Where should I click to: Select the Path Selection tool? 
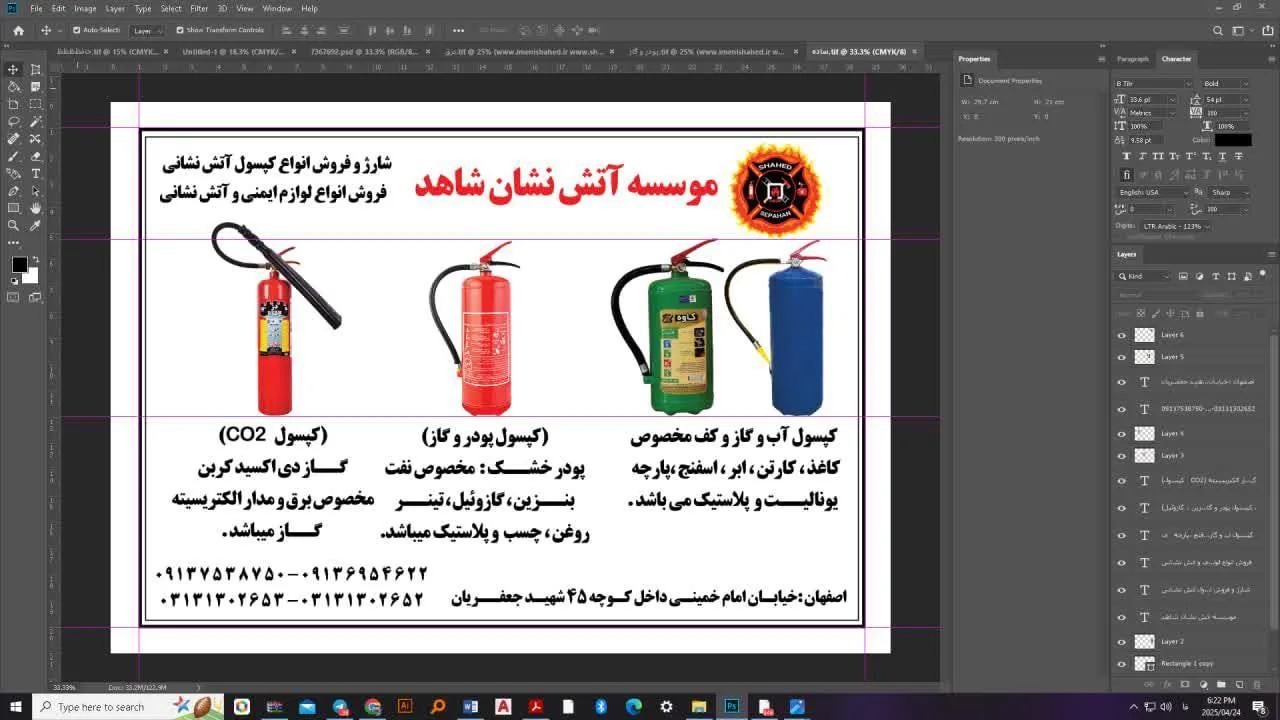(x=35, y=191)
